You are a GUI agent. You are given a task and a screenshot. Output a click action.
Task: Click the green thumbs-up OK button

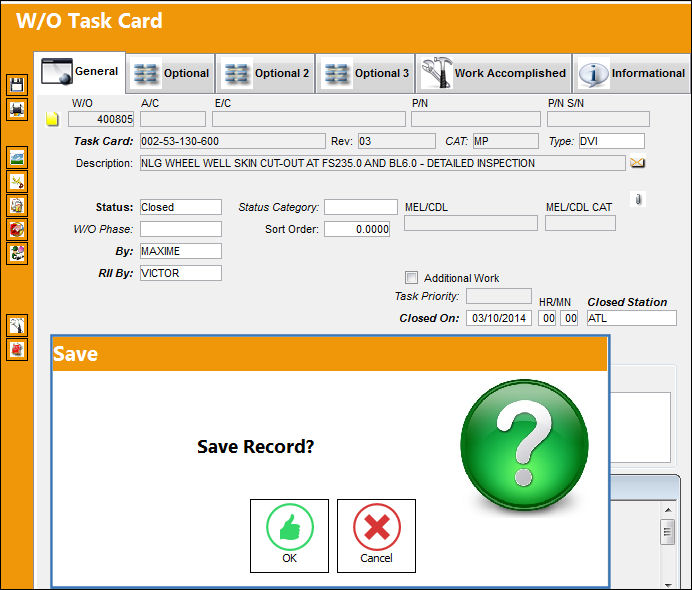coord(290,536)
